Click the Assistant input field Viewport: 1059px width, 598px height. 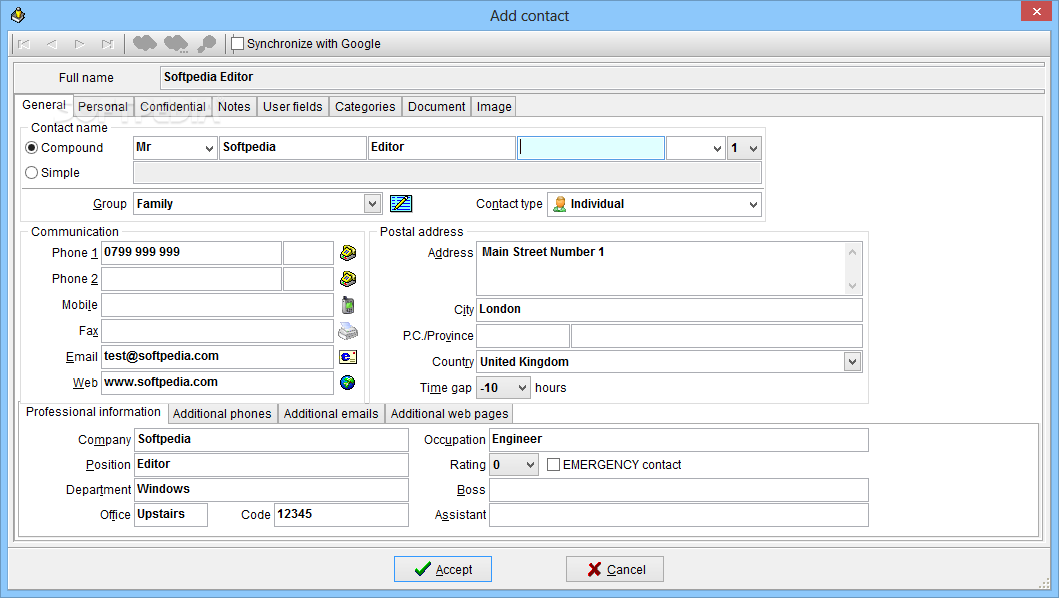click(x=679, y=515)
